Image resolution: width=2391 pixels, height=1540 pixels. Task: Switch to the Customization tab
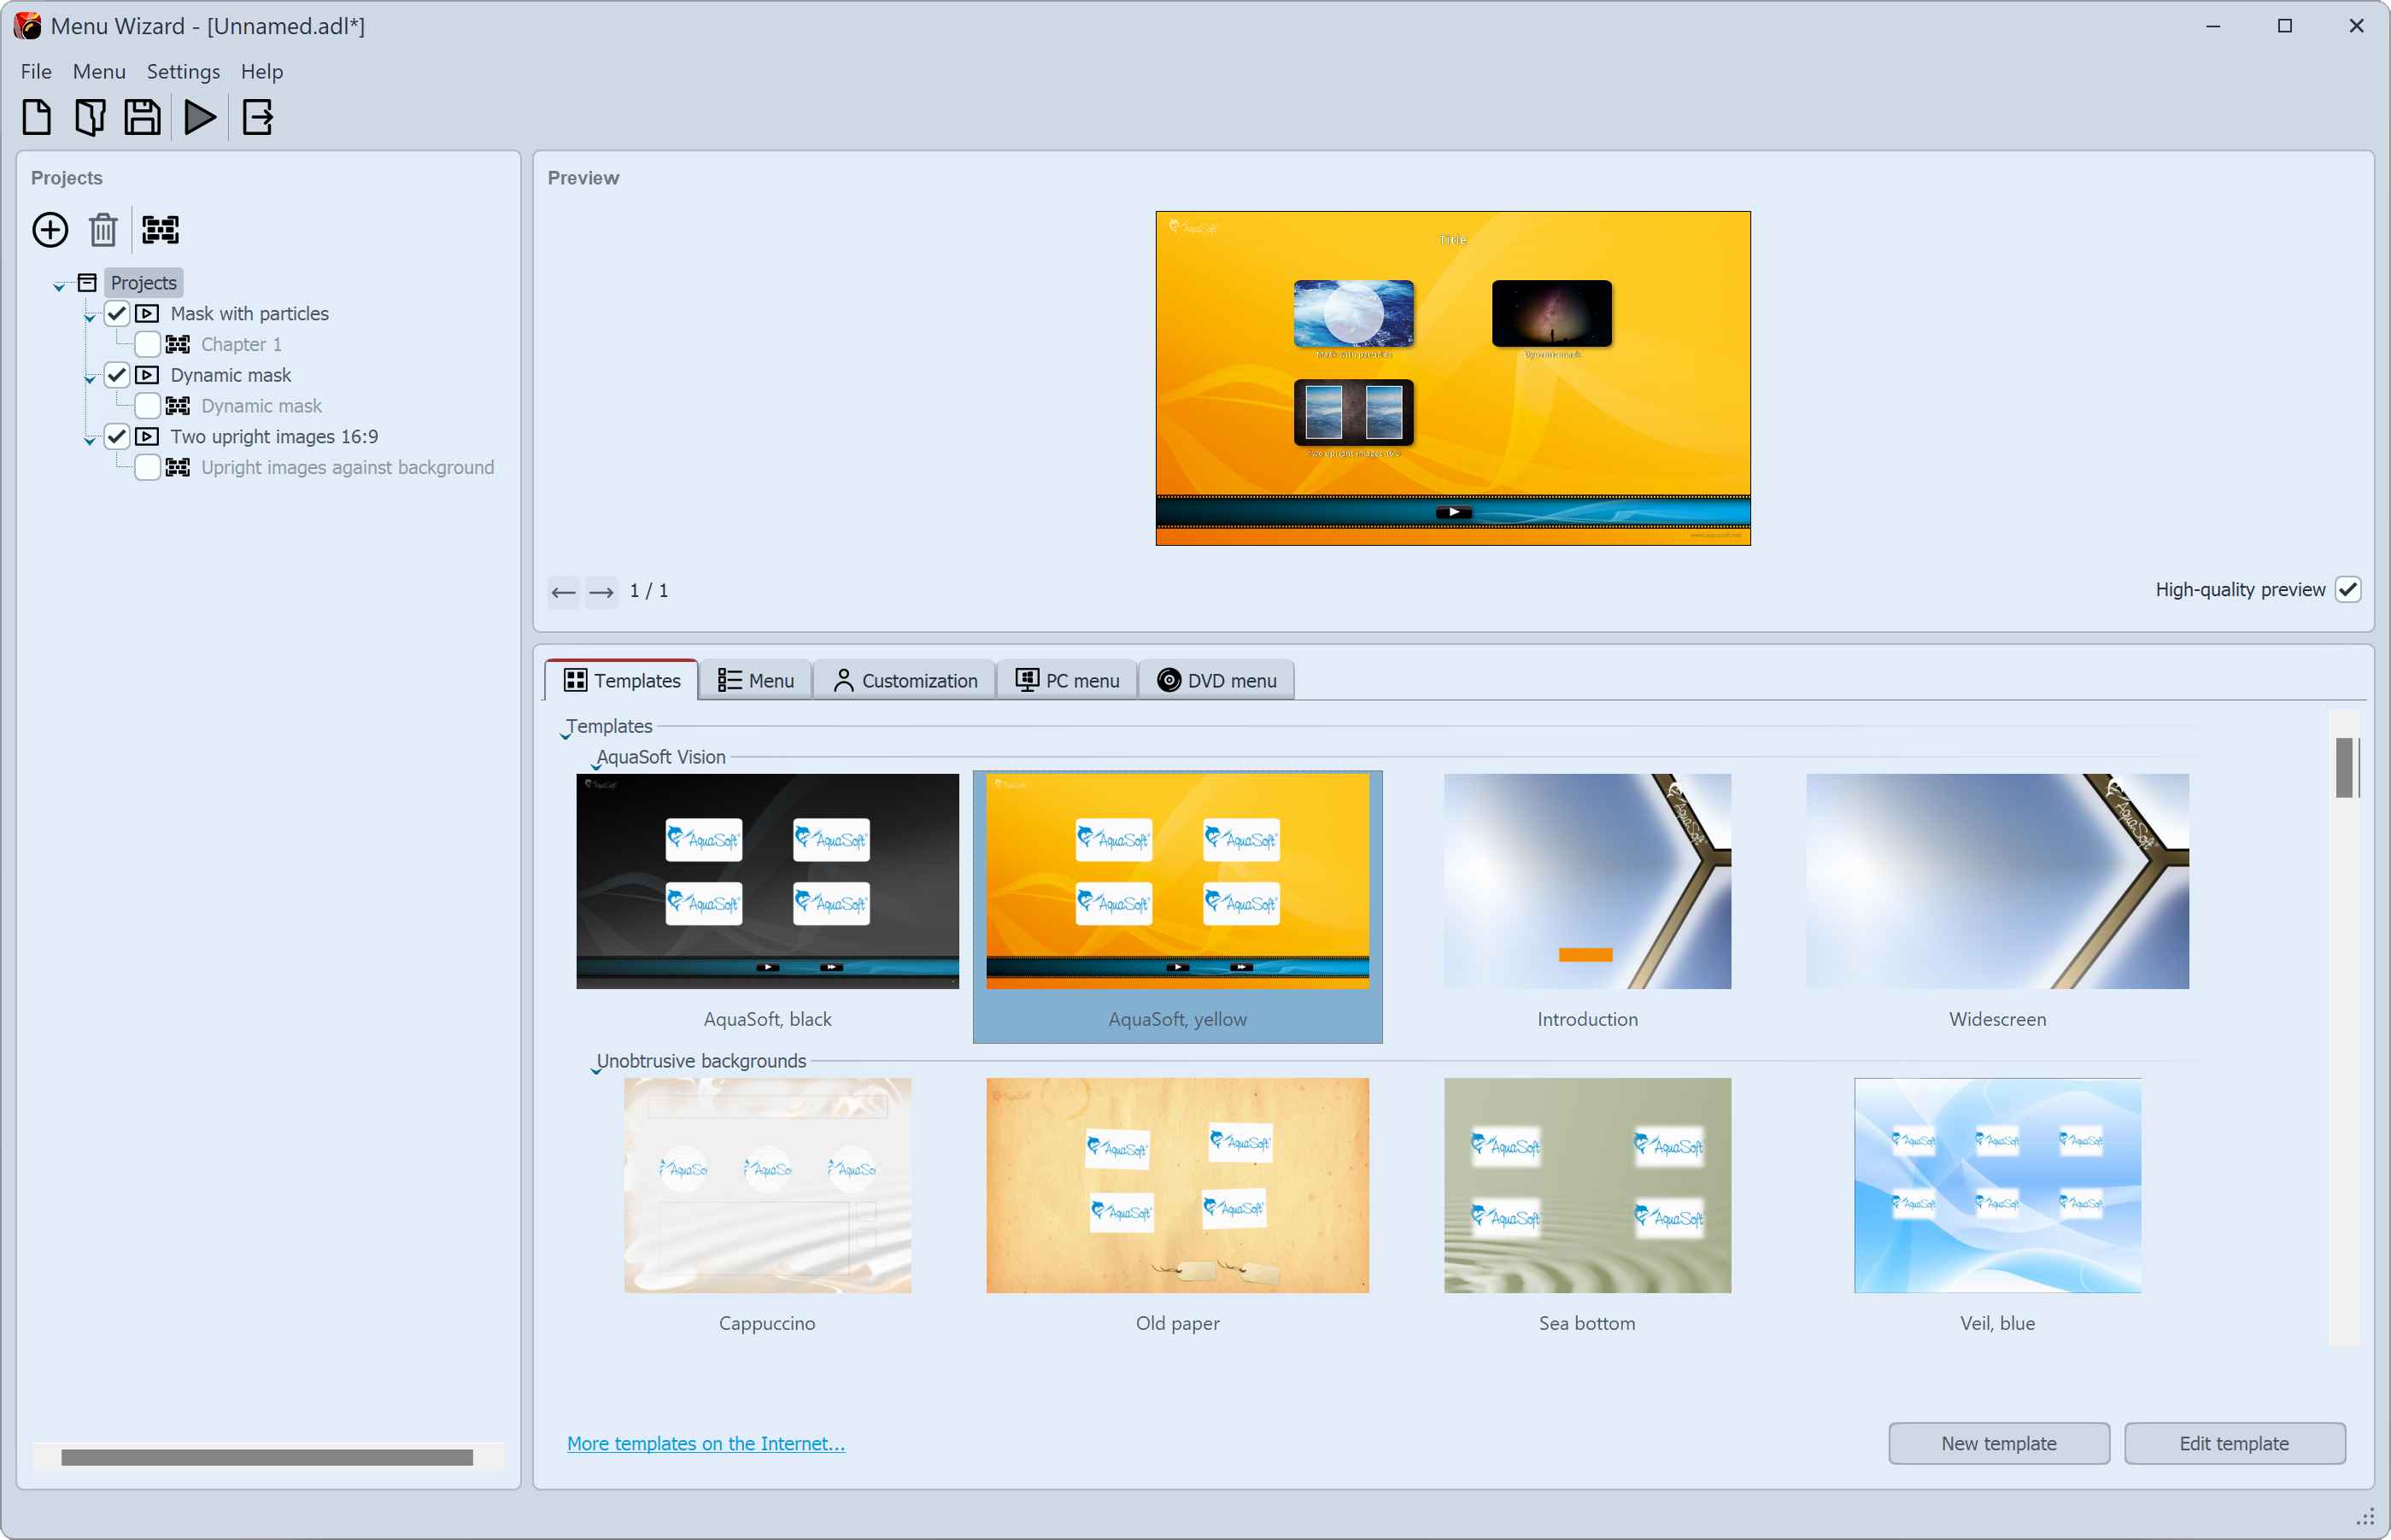pos(905,679)
